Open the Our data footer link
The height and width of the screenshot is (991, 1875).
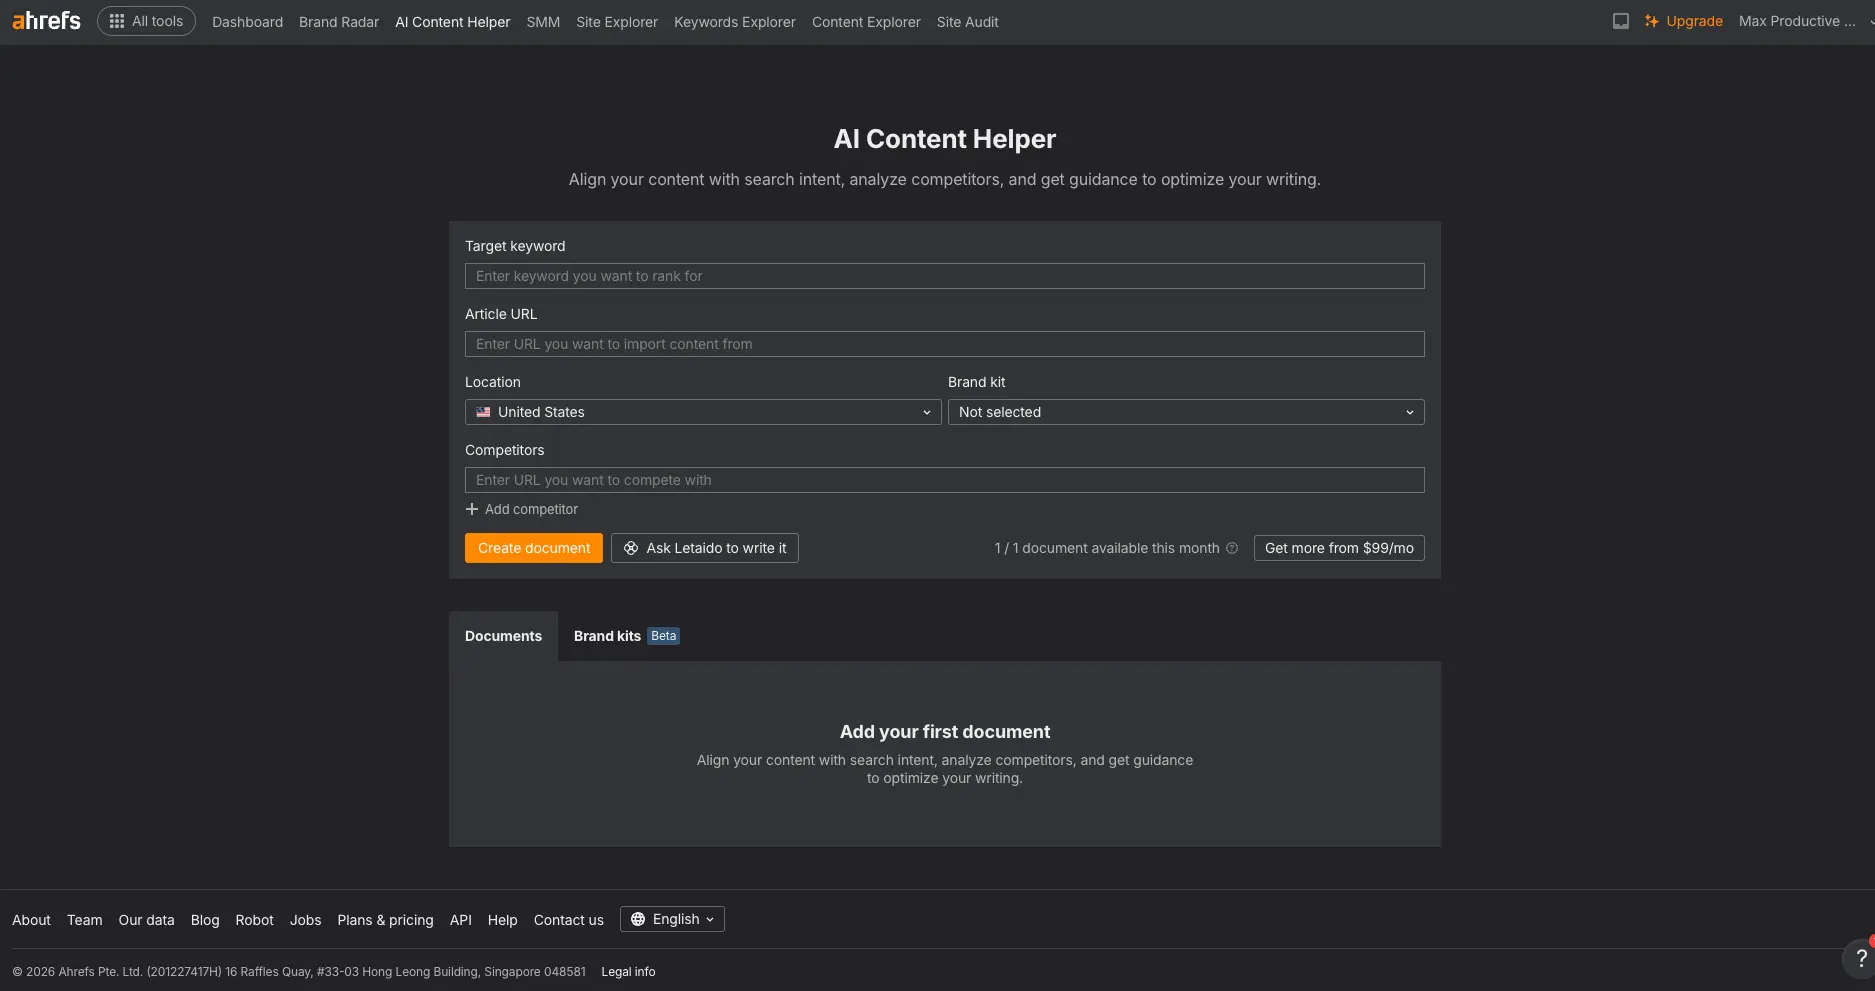pos(146,920)
